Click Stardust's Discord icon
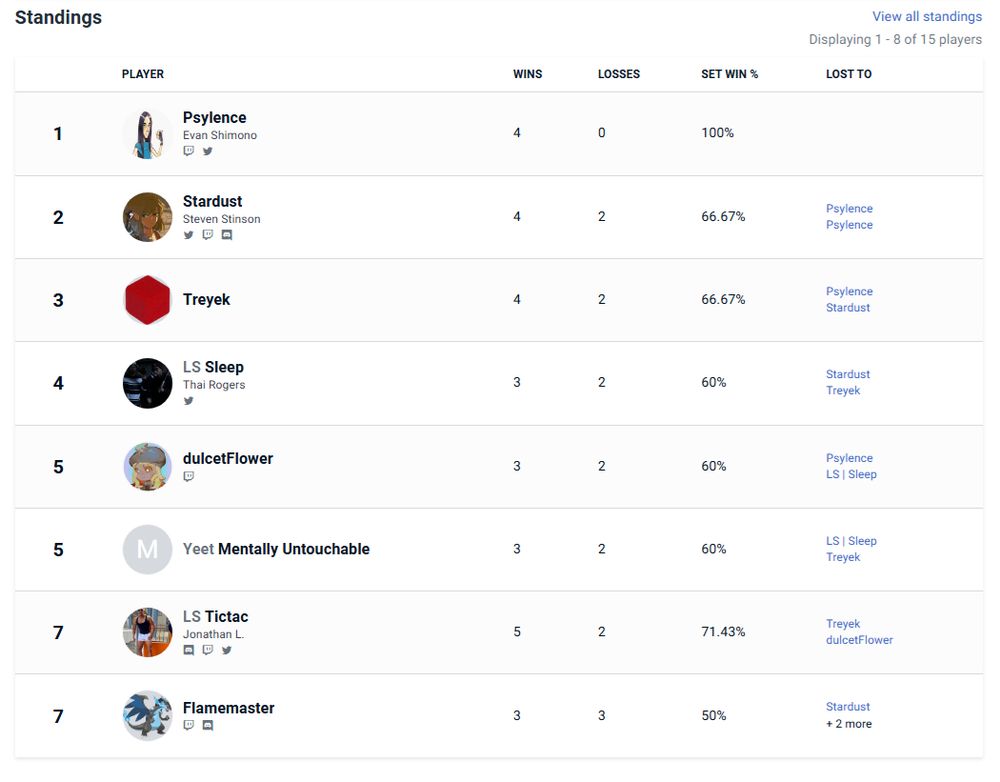The height and width of the screenshot is (782, 1000). point(227,235)
